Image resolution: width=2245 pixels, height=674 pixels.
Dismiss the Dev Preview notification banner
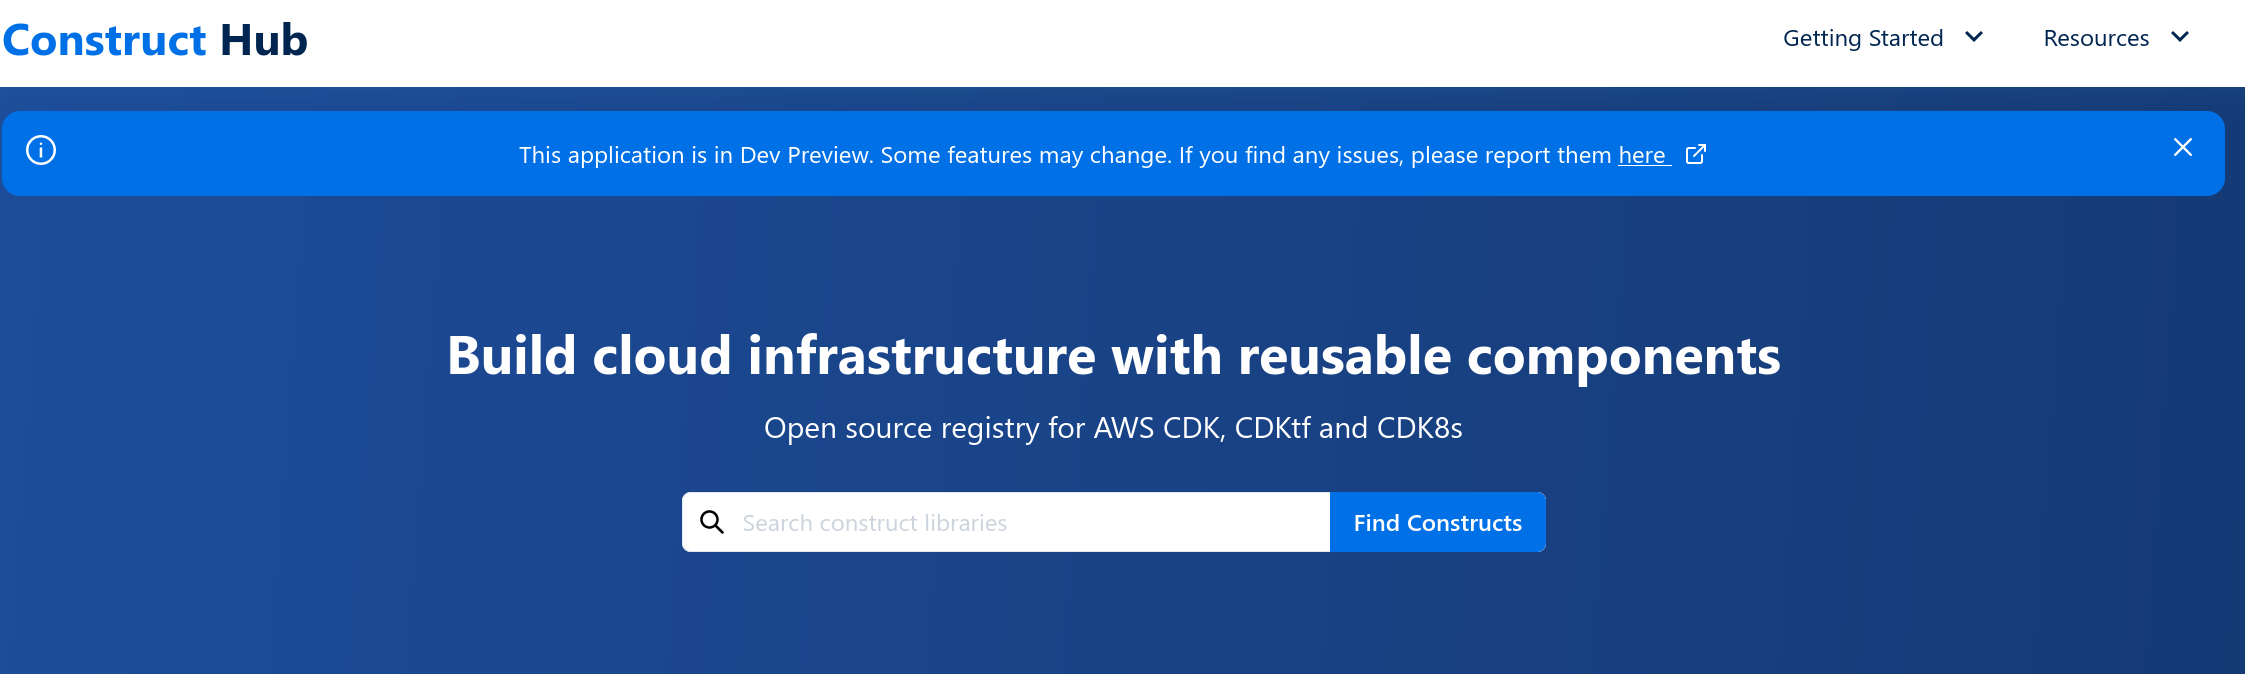point(2183,147)
